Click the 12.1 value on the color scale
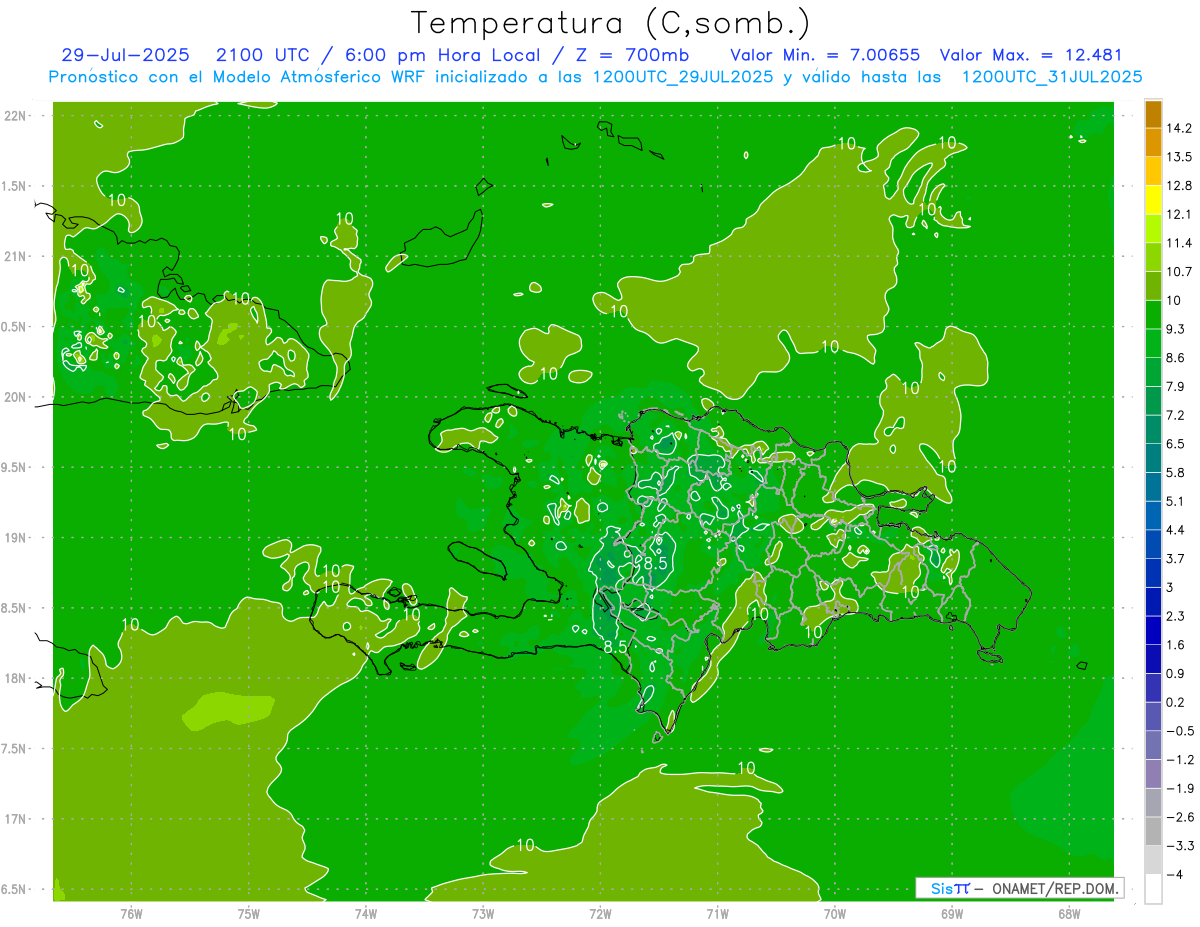1200x927 pixels. (x=1177, y=214)
